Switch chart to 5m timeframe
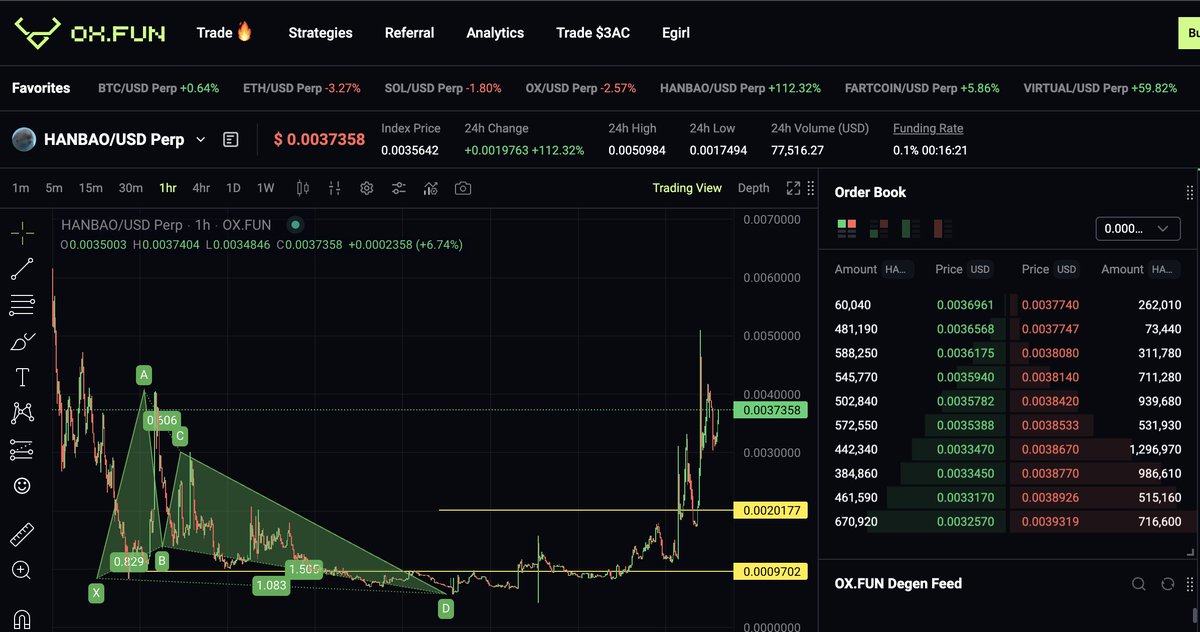This screenshot has width=1200, height=632. (54, 188)
